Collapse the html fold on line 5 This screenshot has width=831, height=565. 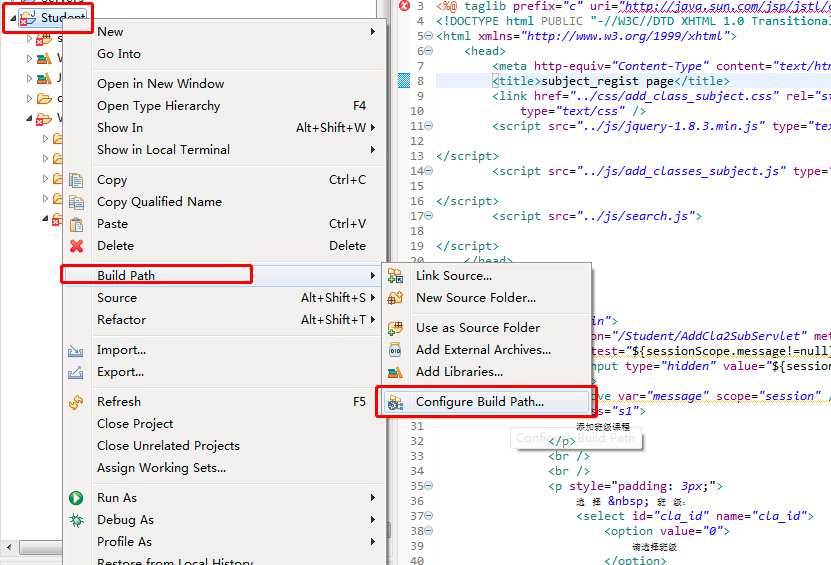[428, 36]
